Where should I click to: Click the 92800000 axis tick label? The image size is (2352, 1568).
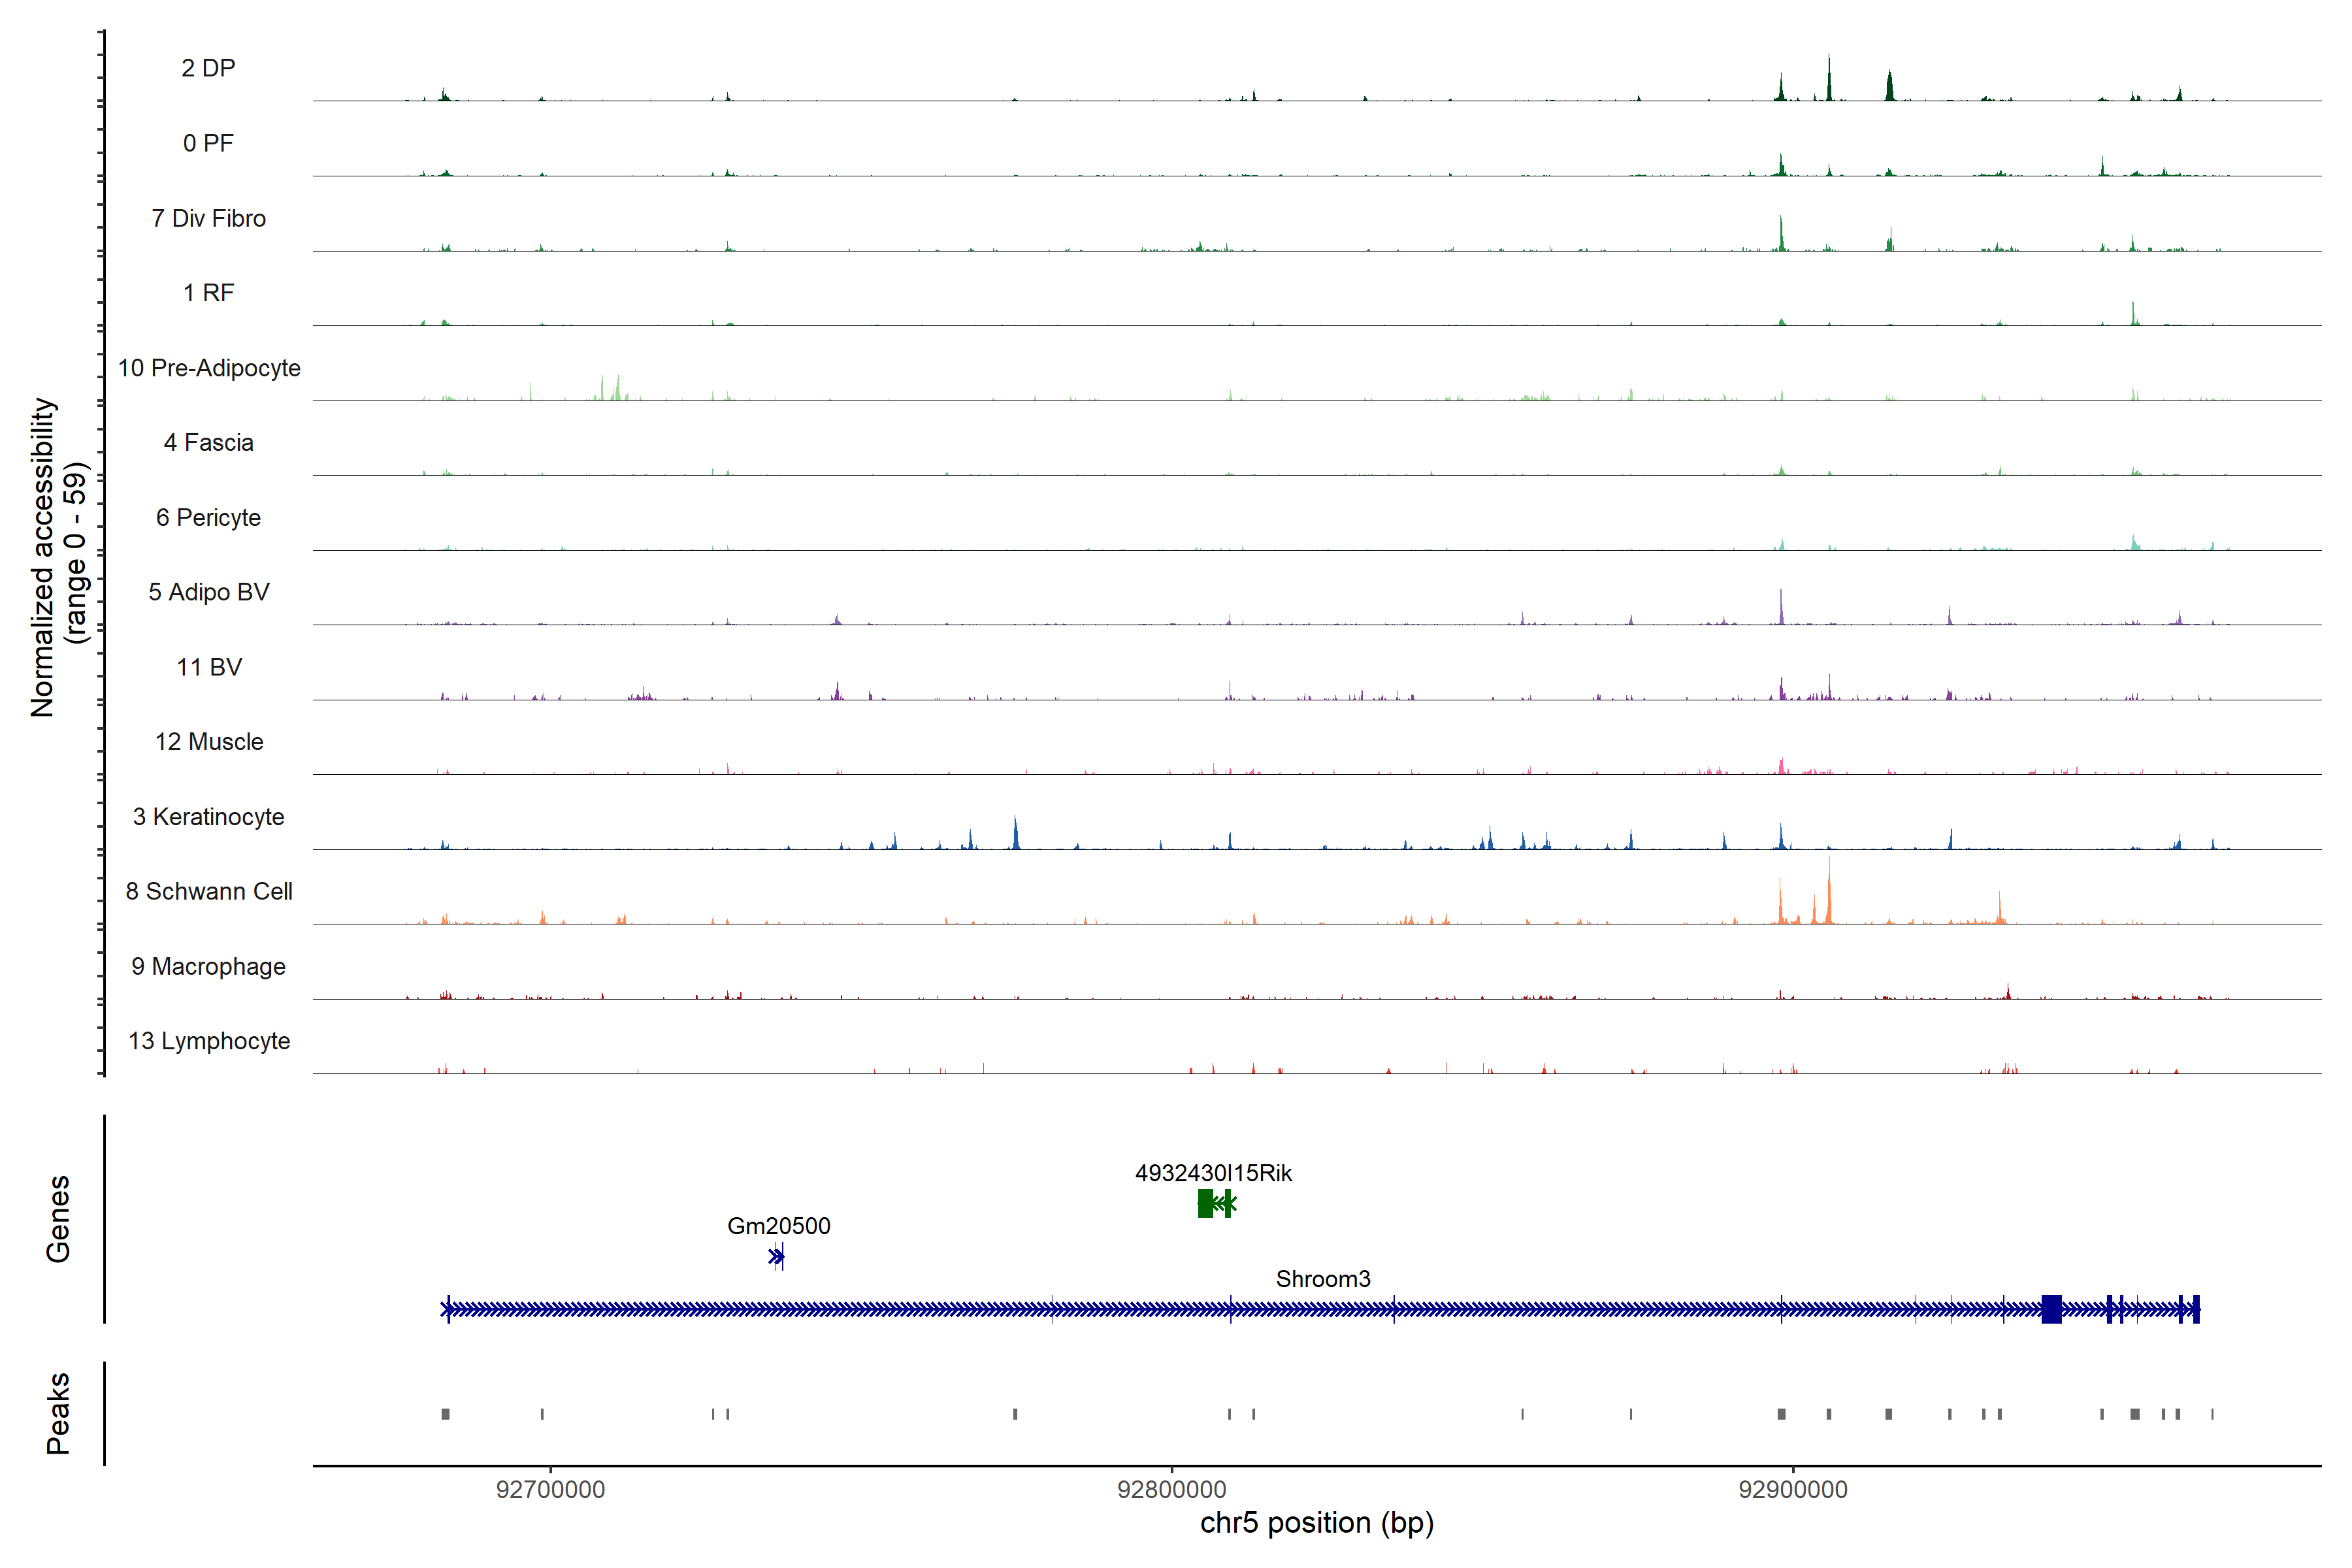coord(1171,1490)
